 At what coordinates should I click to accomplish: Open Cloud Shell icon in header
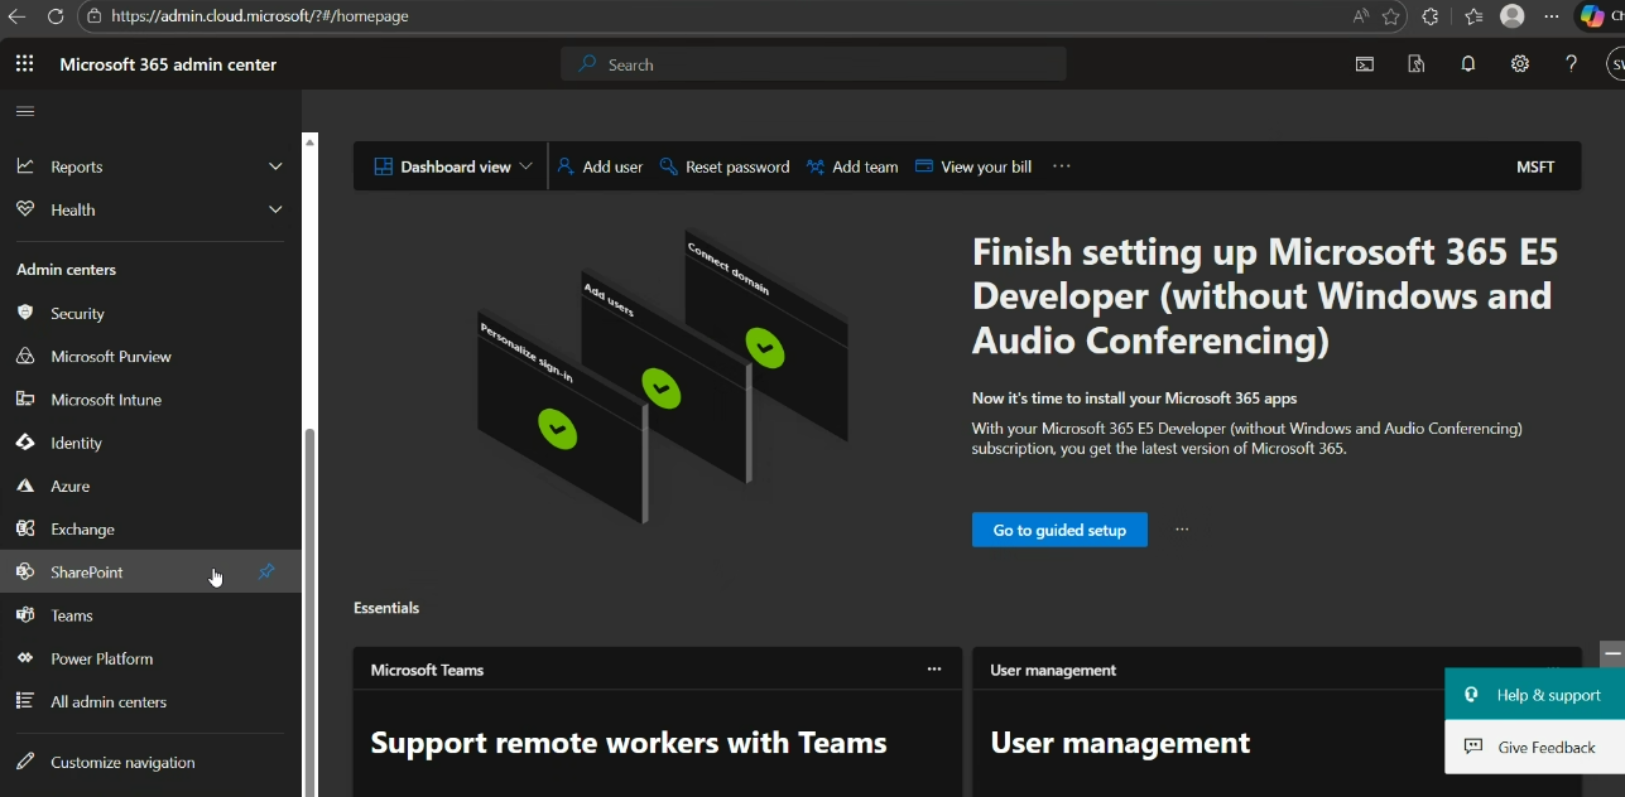click(x=1365, y=64)
